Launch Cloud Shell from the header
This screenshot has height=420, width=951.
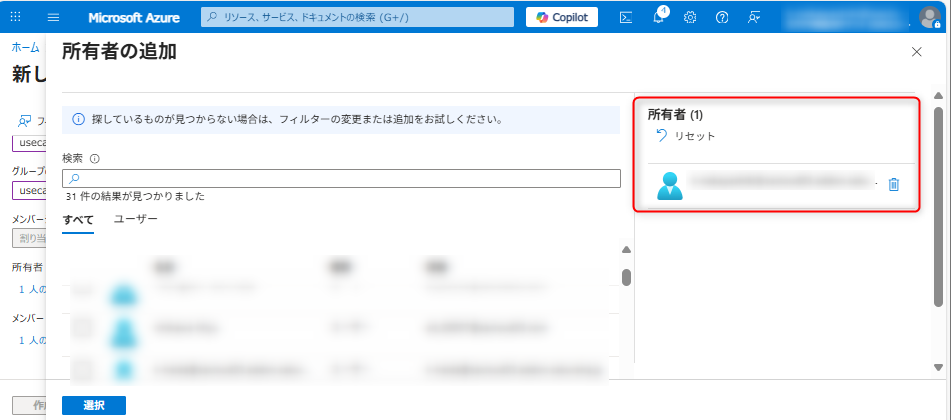pyautogui.click(x=626, y=18)
